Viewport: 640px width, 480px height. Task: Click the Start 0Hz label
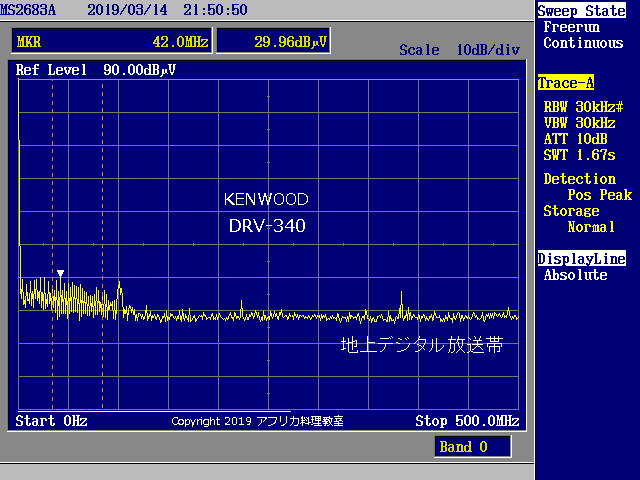(51, 421)
